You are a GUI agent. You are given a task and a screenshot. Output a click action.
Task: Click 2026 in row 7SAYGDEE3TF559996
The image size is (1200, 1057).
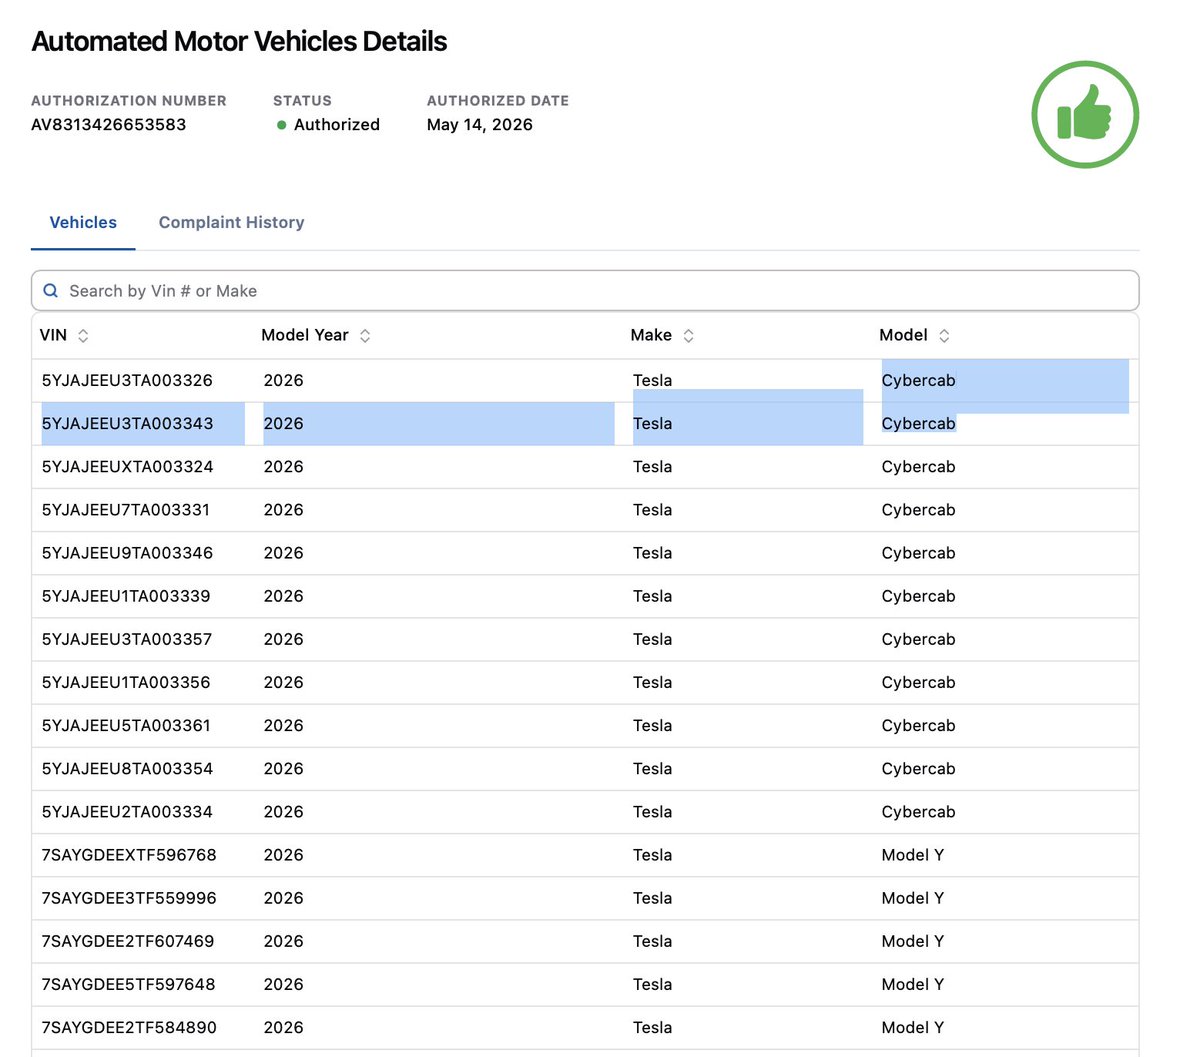tap(283, 898)
